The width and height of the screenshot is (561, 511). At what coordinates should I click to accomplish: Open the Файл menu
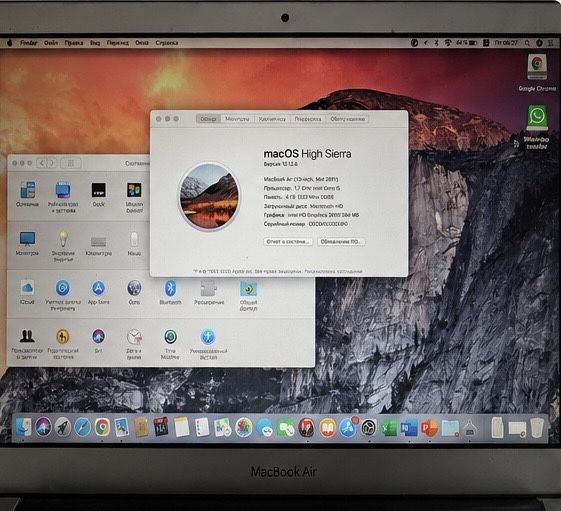click(51, 43)
